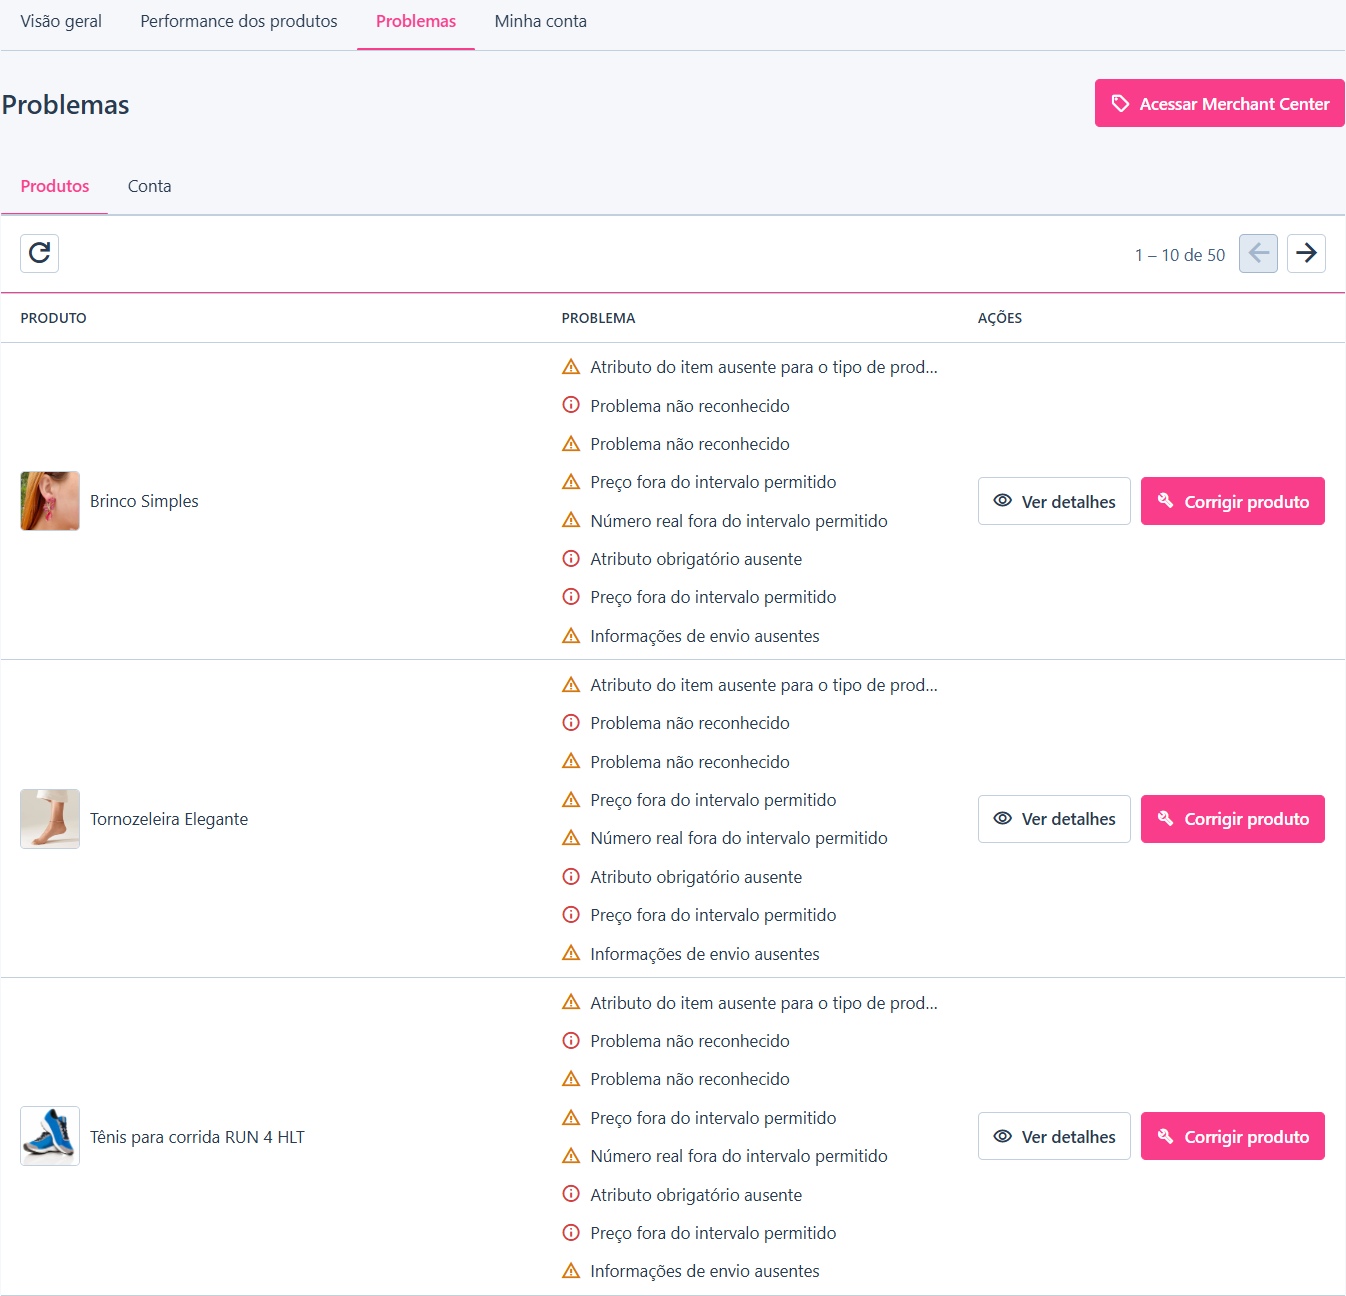Image resolution: width=1346 pixels, height=1296 pixels.
Task: Click warning icon of Brinco Simples 'Número real fora do intervalo'
Action: tap(571, 521)
